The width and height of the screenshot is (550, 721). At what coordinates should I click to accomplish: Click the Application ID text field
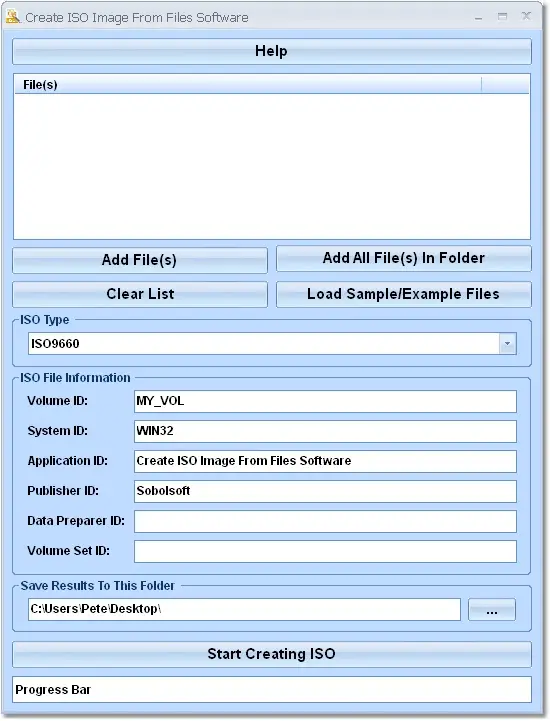(325, 461)
